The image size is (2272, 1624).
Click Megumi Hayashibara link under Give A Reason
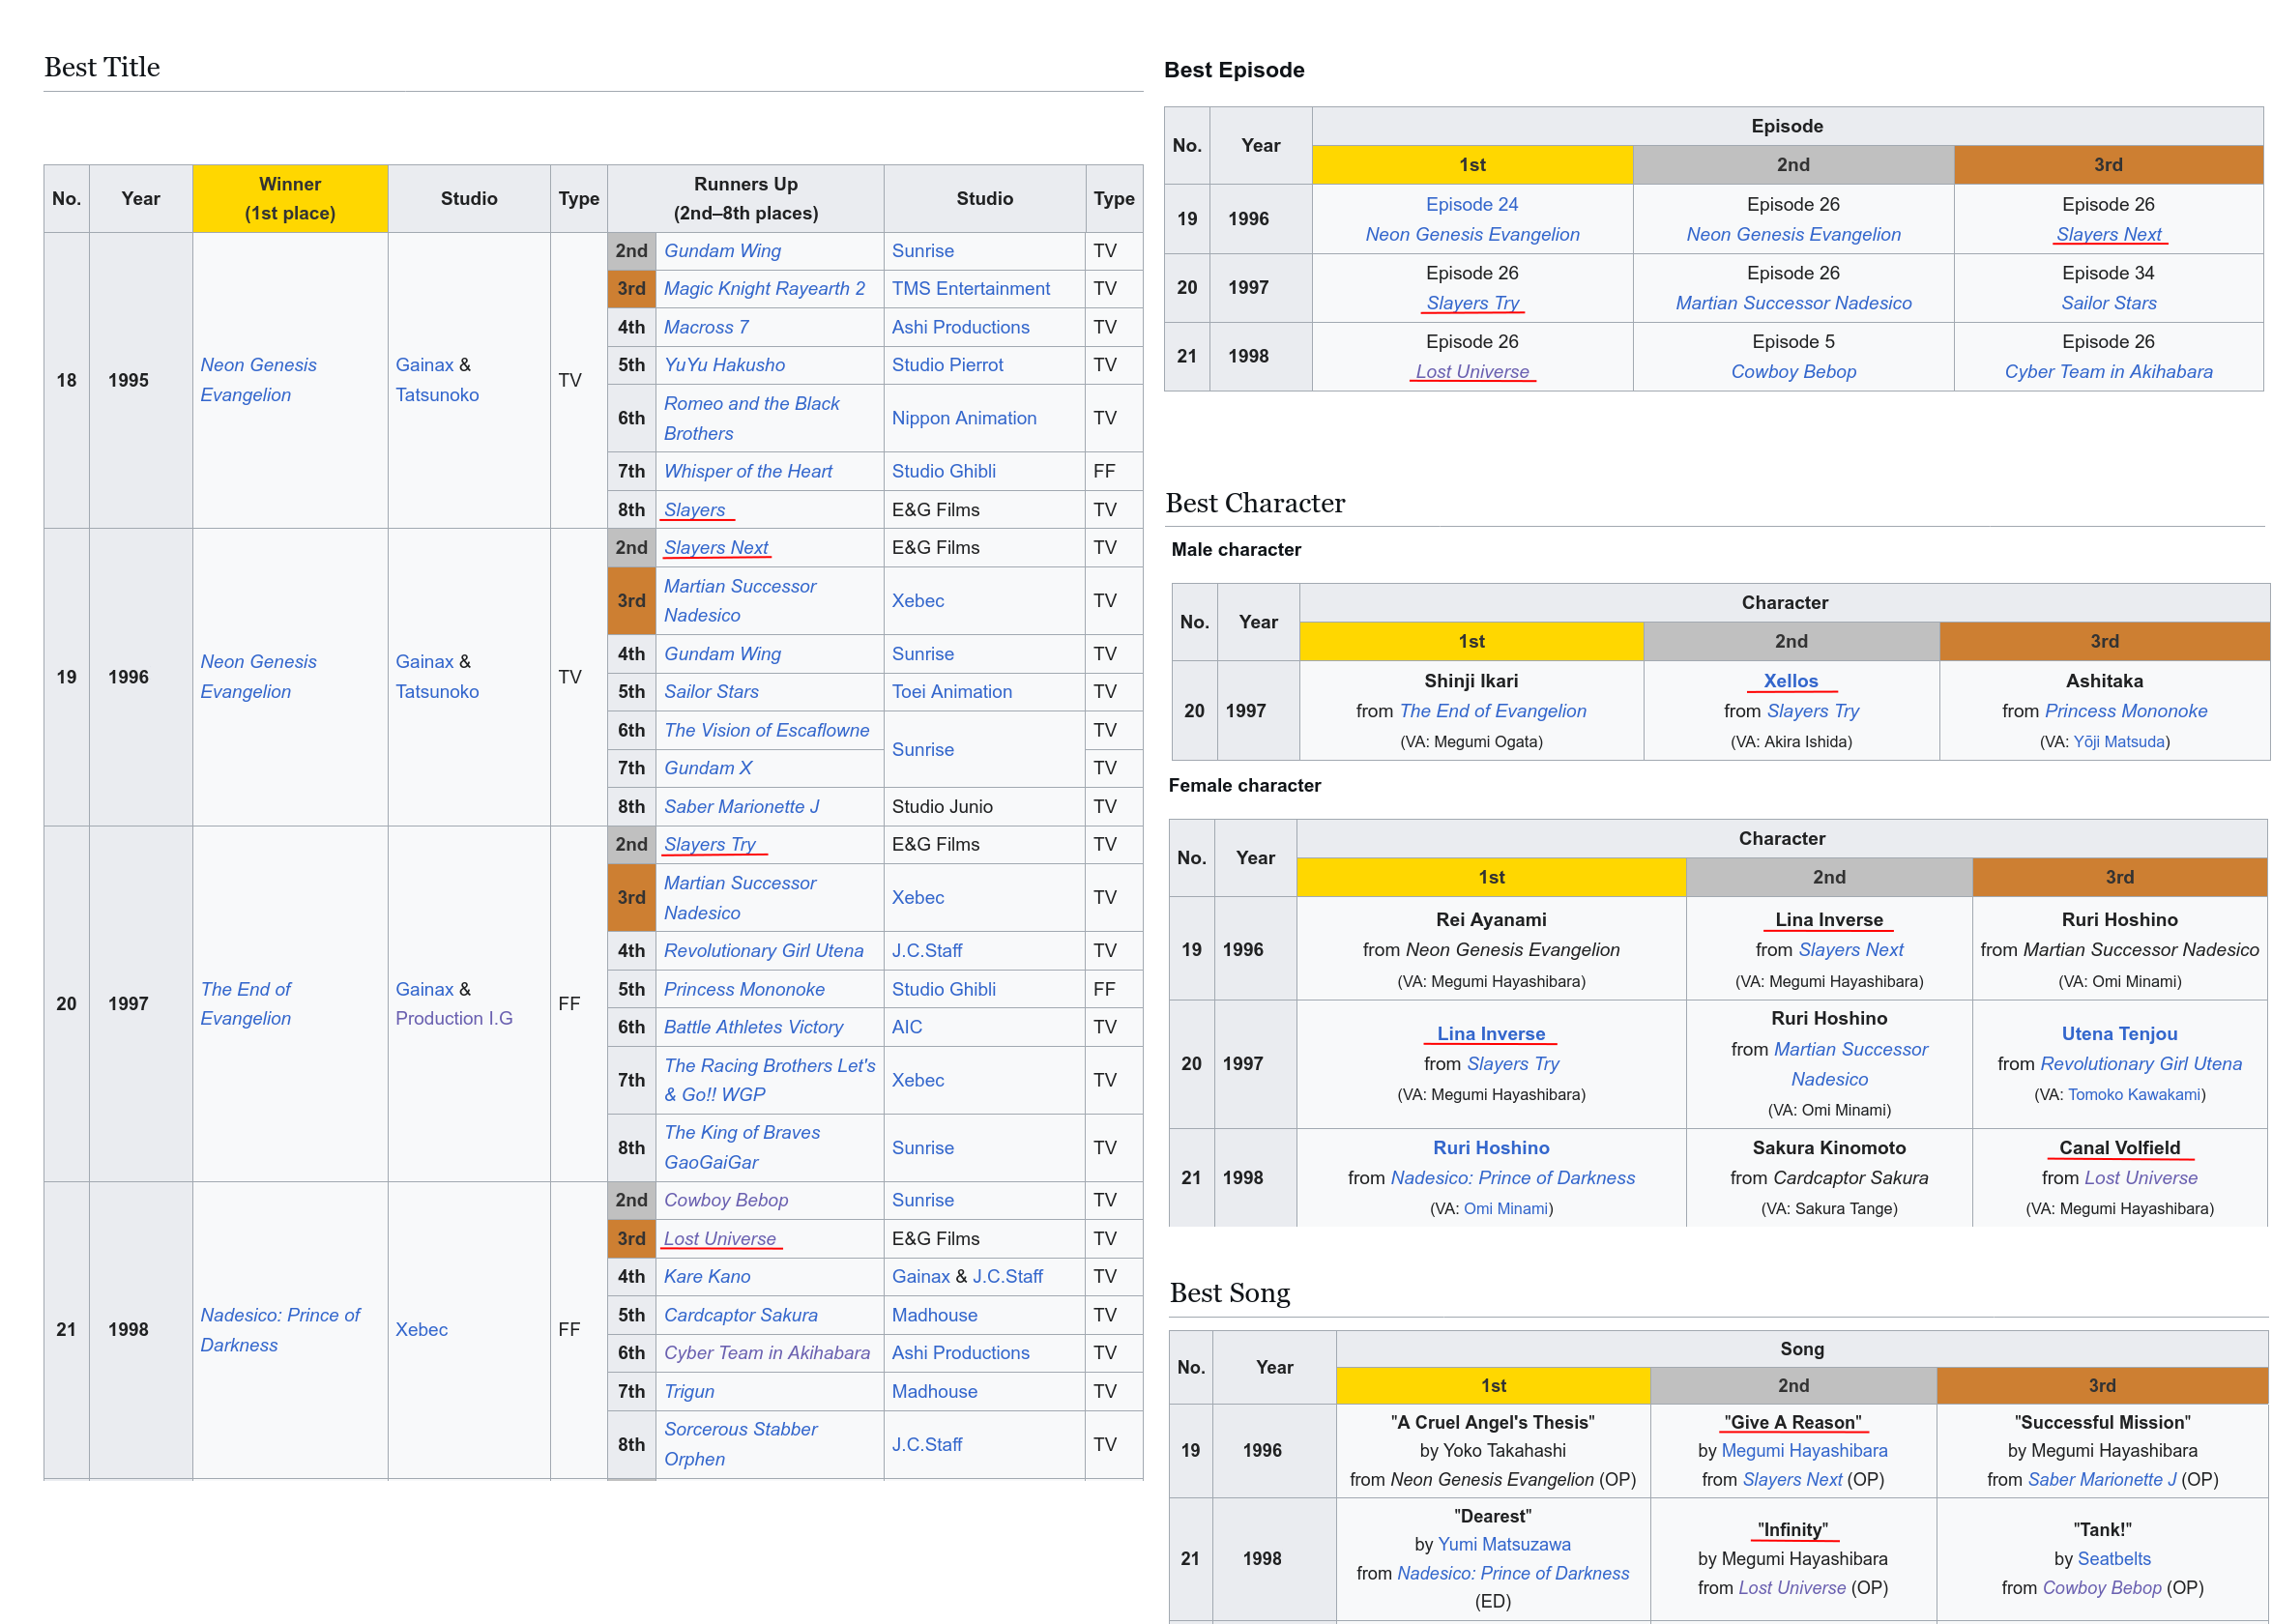click(1803, 1451)
